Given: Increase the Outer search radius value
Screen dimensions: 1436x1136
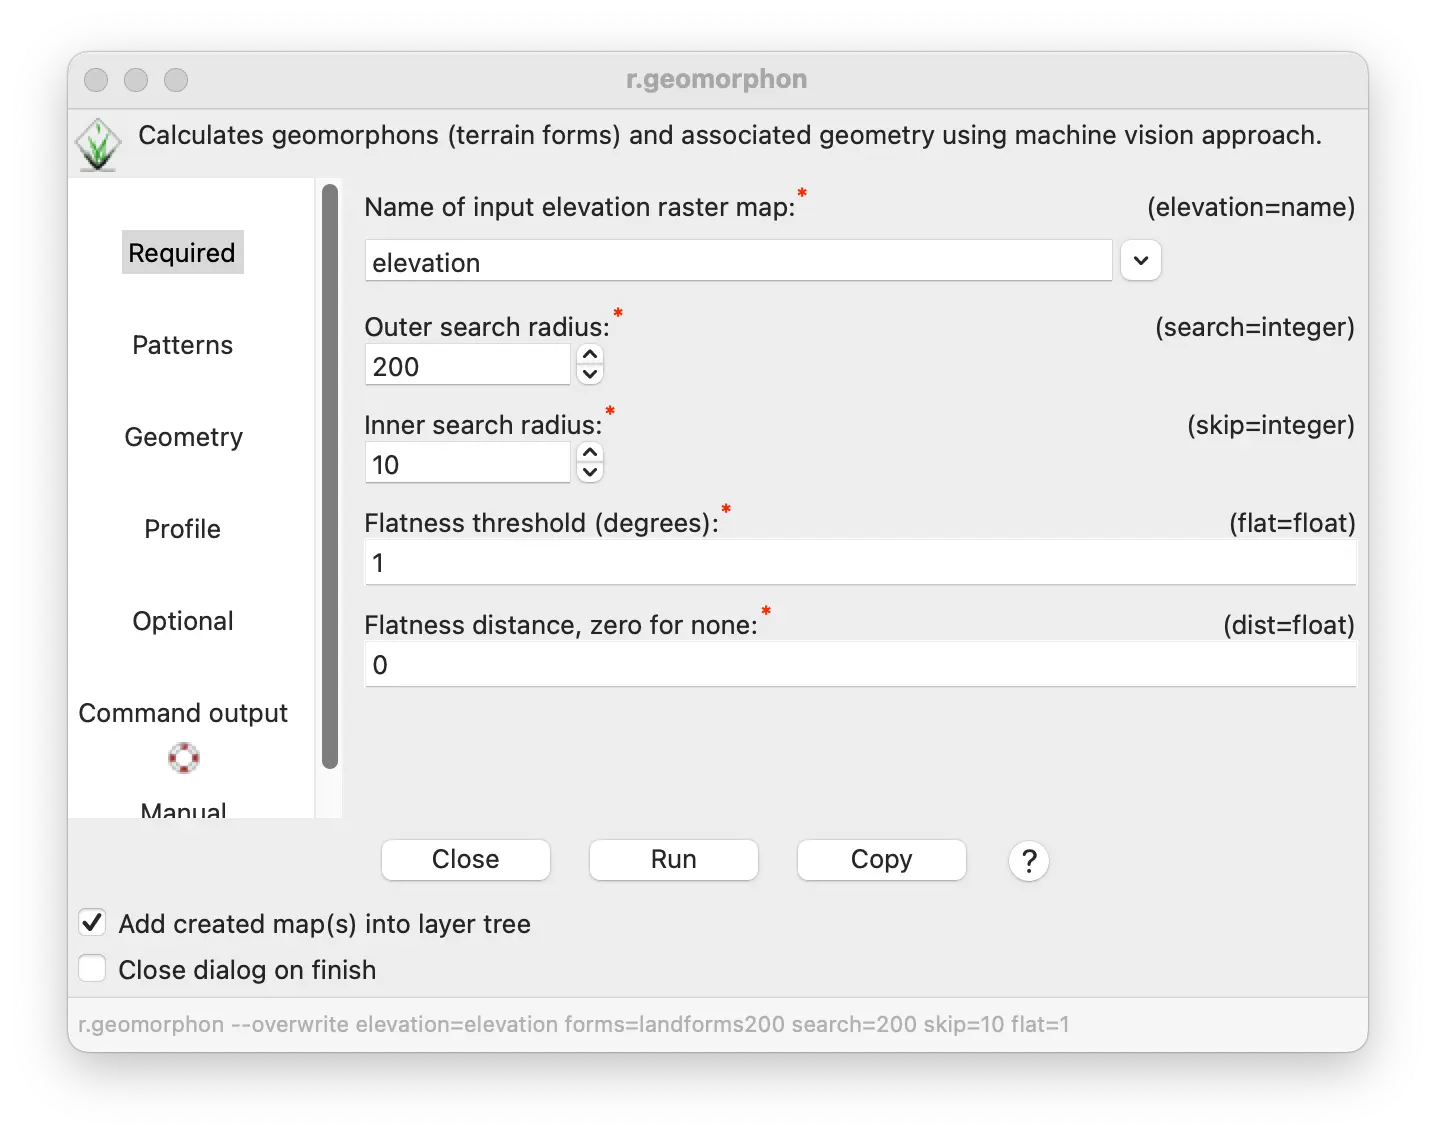Looking at the screenshot, I should click(x=591, y=355).
